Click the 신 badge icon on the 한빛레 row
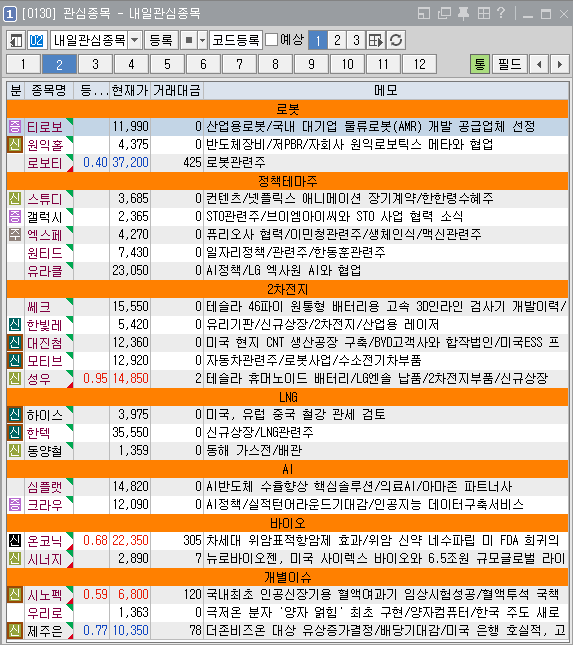This screenshot has width=573, height=645. click(15, 325)
